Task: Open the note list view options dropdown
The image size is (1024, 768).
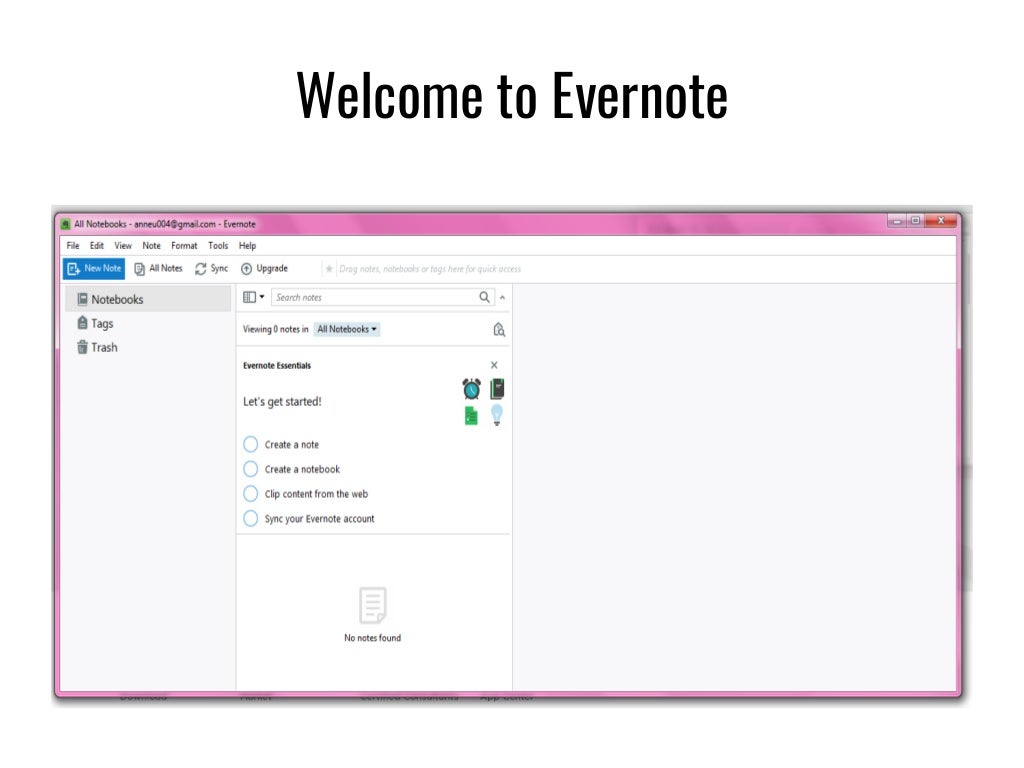Action: click(253, 297)
